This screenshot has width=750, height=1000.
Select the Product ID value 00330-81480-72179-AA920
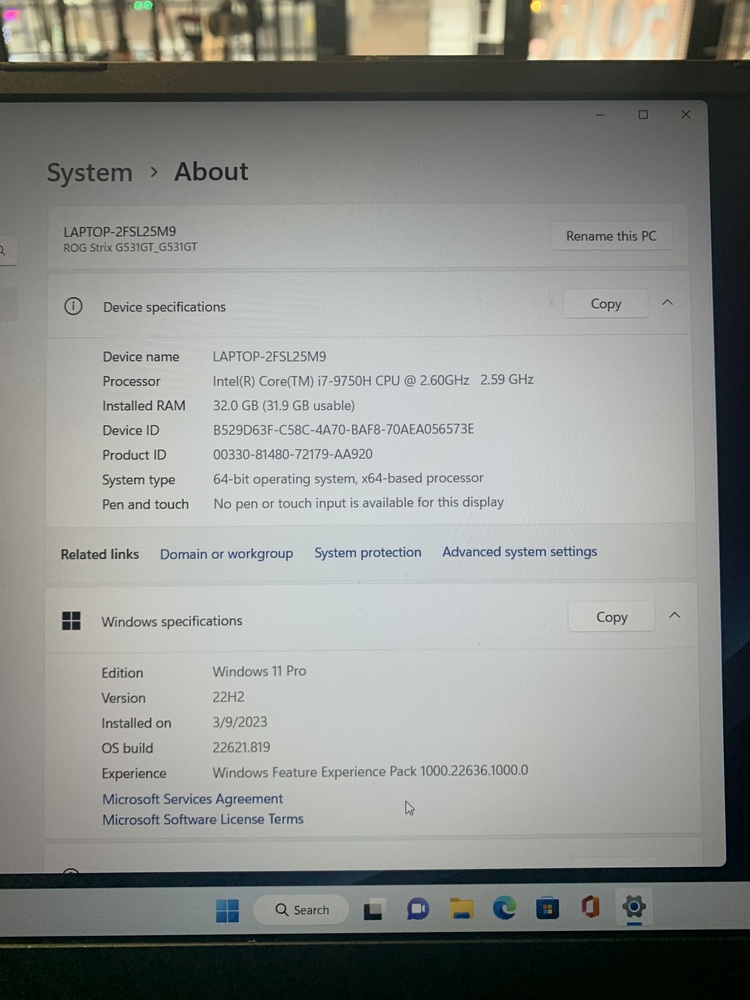pyautogui.click(x=293, y=454)
